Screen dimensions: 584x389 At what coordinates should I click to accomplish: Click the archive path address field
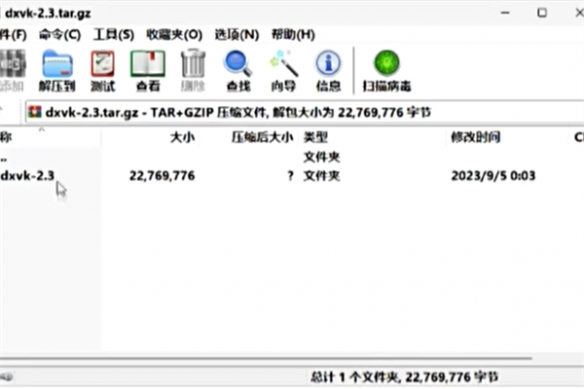click(x=305, y=112)
